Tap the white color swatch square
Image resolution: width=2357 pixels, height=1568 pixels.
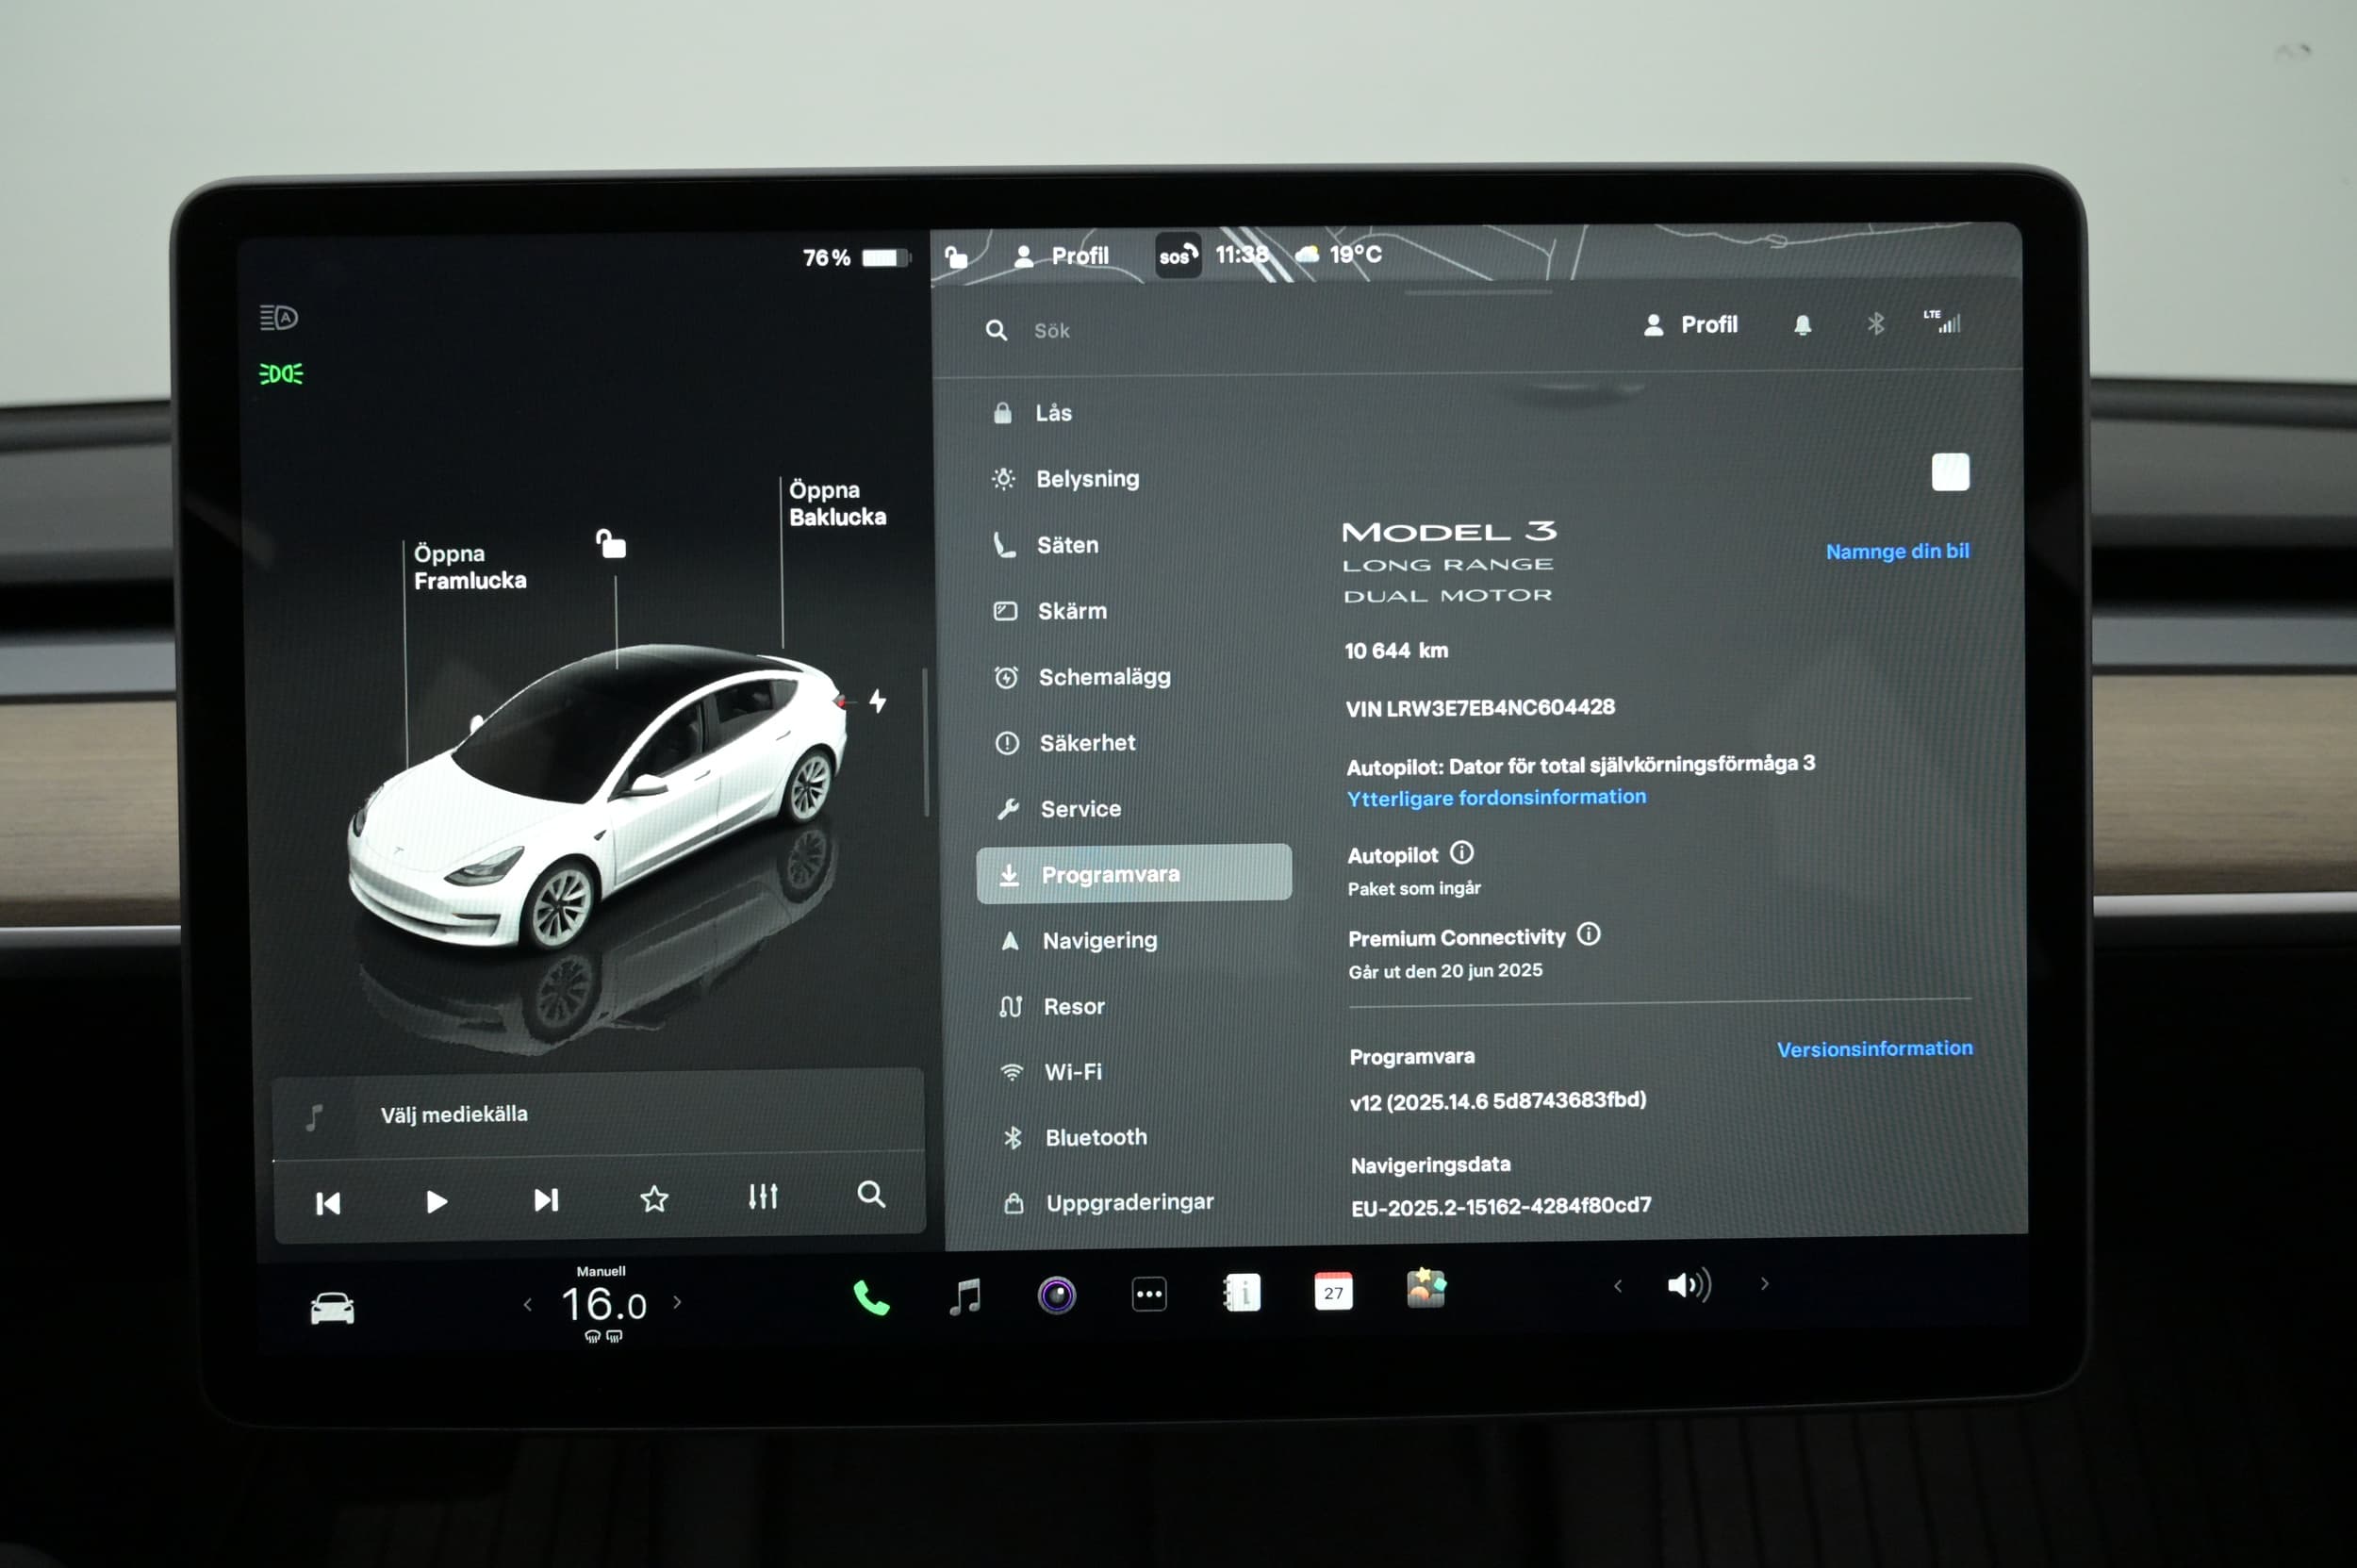click(1950, 472)
